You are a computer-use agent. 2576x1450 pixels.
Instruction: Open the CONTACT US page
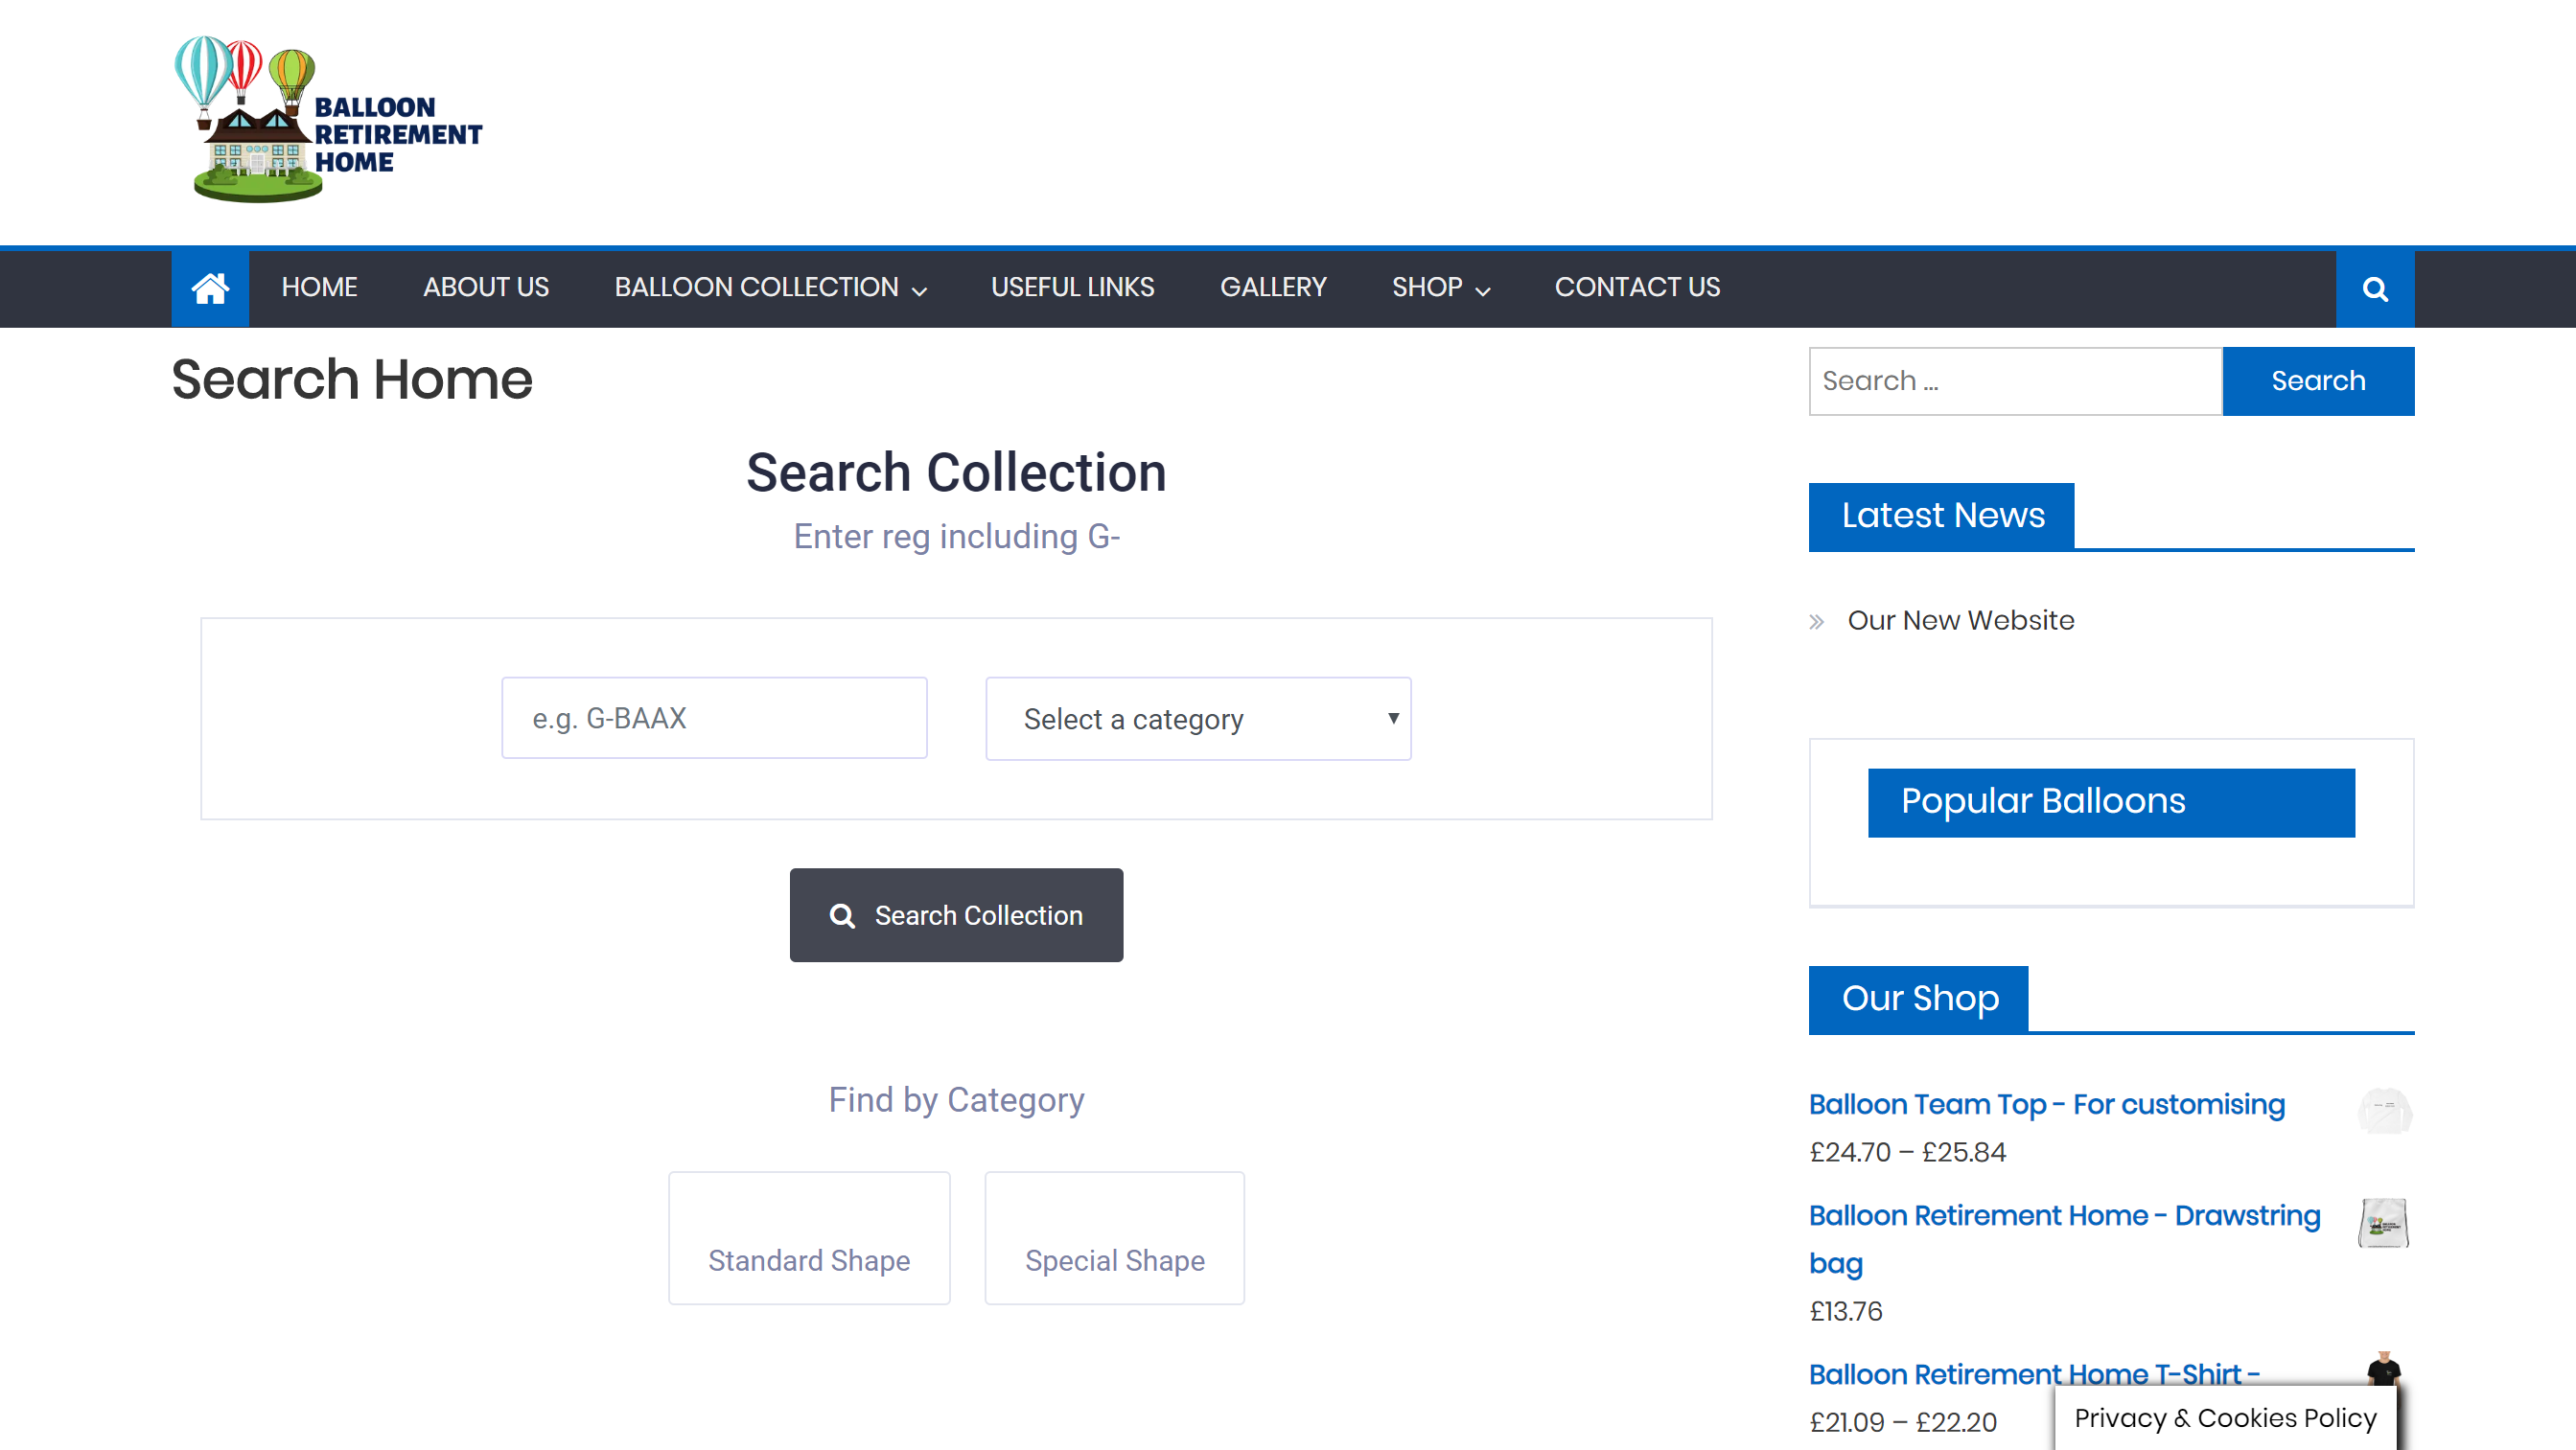(x=1637, y=288)
